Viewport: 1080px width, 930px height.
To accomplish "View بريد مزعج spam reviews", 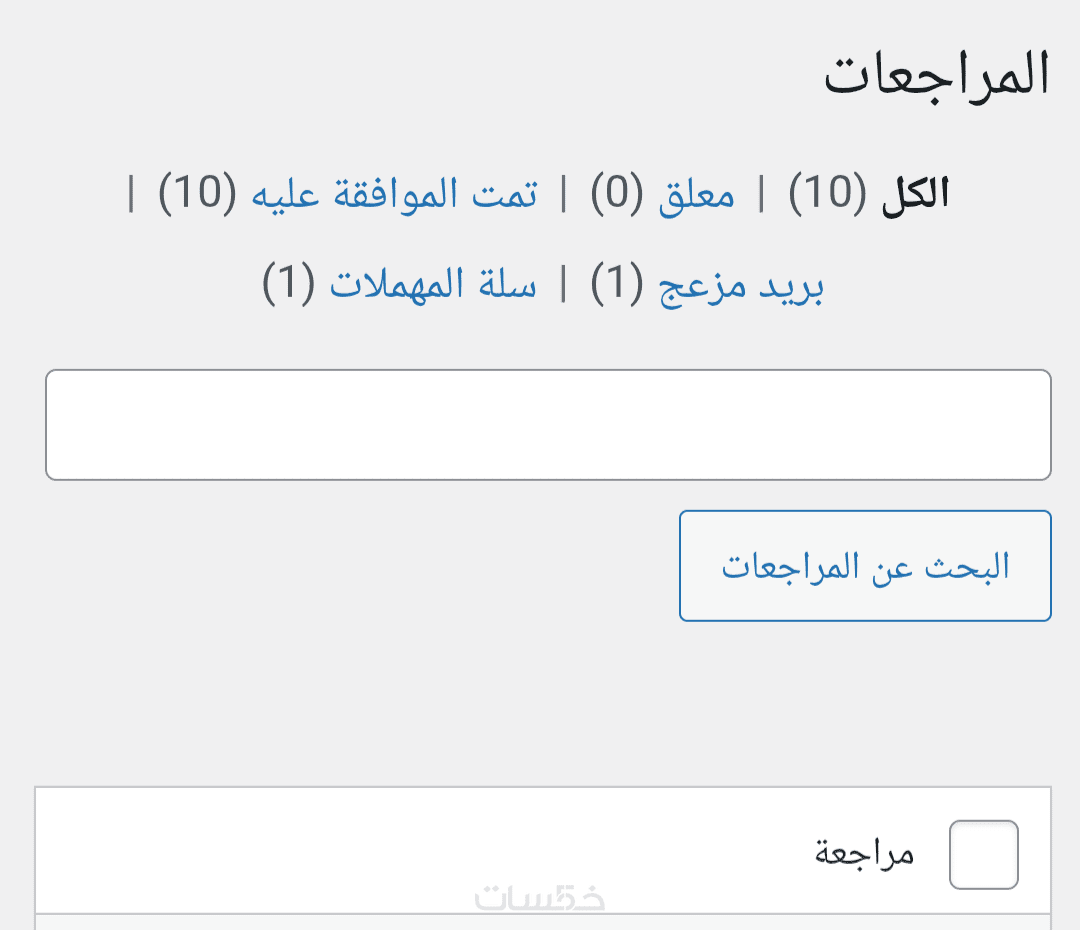I will coord(741,286).
